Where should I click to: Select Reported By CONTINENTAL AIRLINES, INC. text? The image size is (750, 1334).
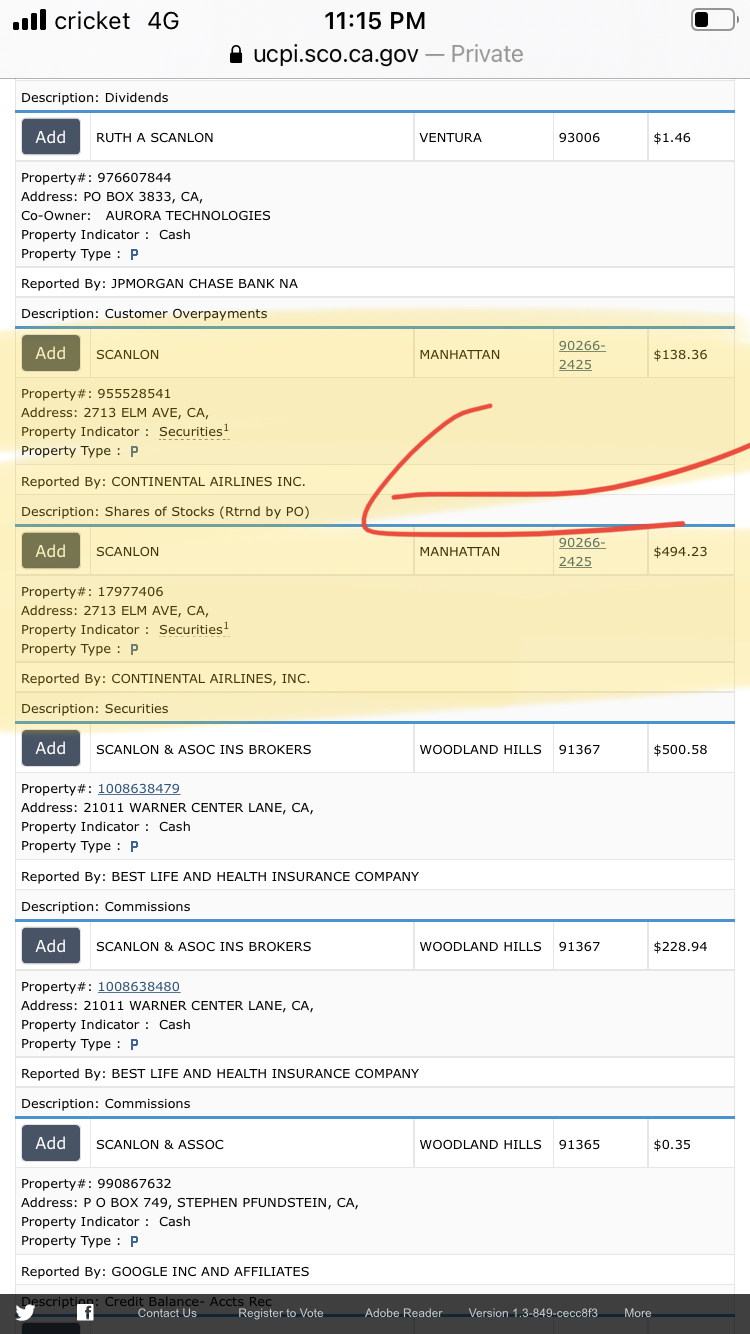[x=166, y=679]
